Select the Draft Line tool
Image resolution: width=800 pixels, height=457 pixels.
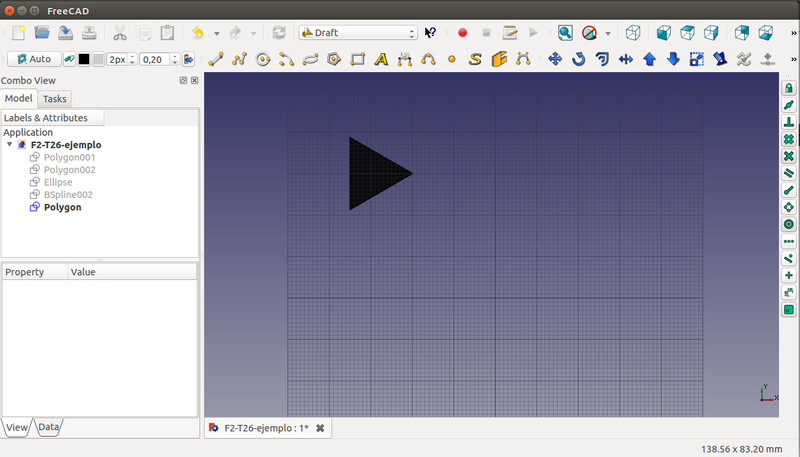215,59
